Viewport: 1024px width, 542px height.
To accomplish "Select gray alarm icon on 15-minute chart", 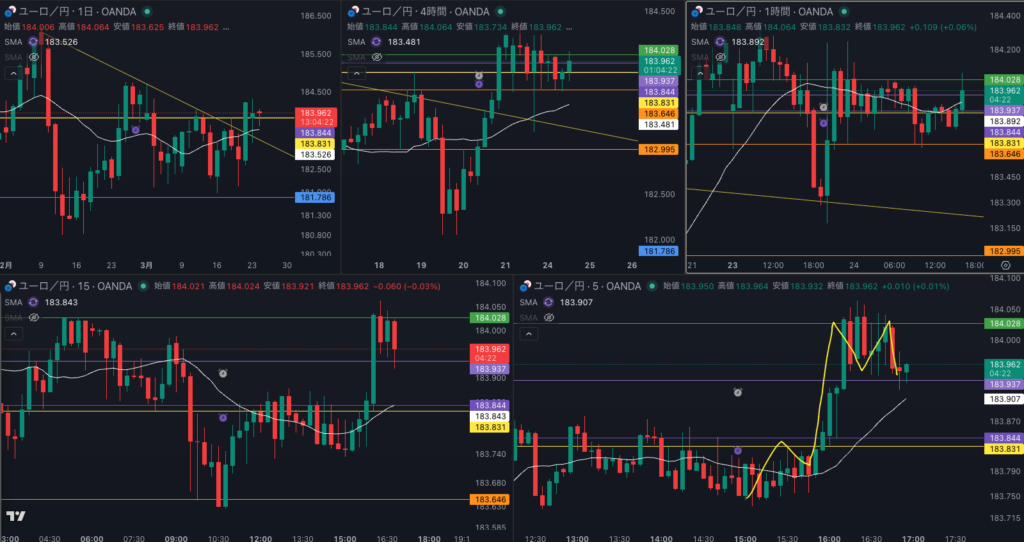I will 223,374.
